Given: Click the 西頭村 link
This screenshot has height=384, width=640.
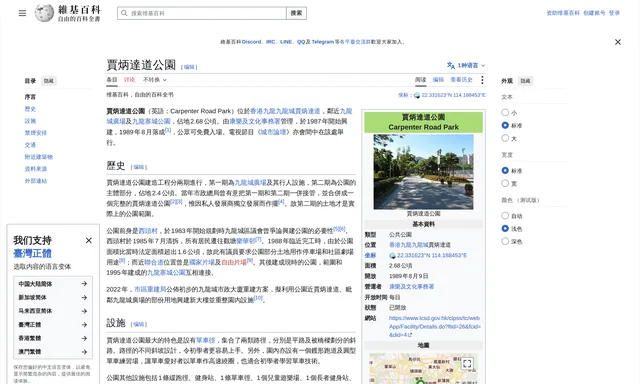Looking at the screenshot, I should tap(148, 231).
